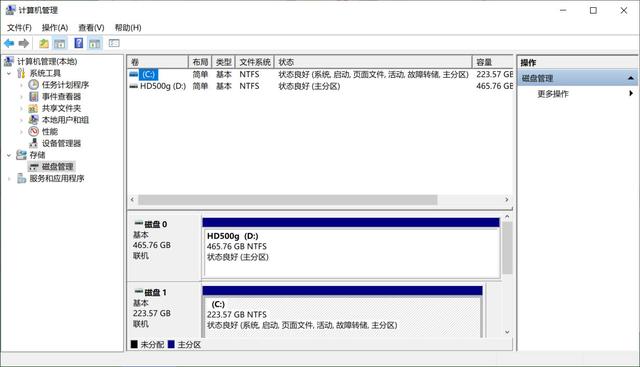Click the disk view scroll down arrow
The image size is (640, 367).
click(507, 332)
